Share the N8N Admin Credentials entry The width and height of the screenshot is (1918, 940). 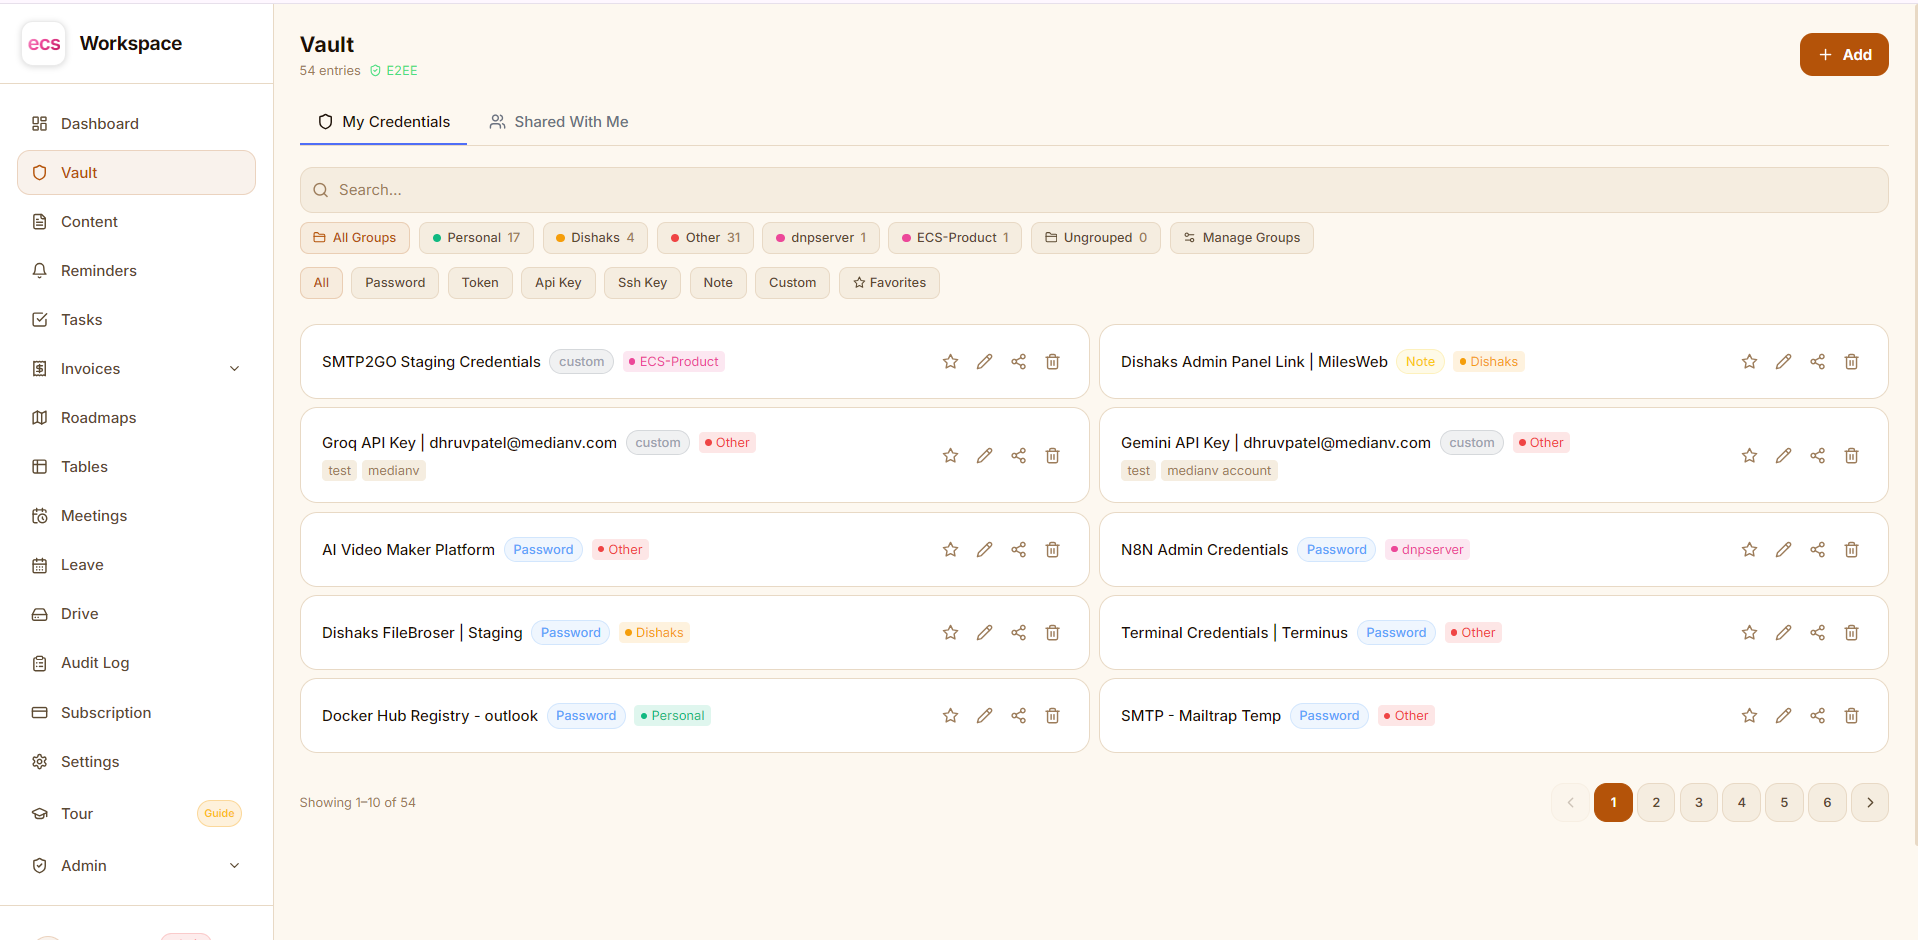(1817, 550)
